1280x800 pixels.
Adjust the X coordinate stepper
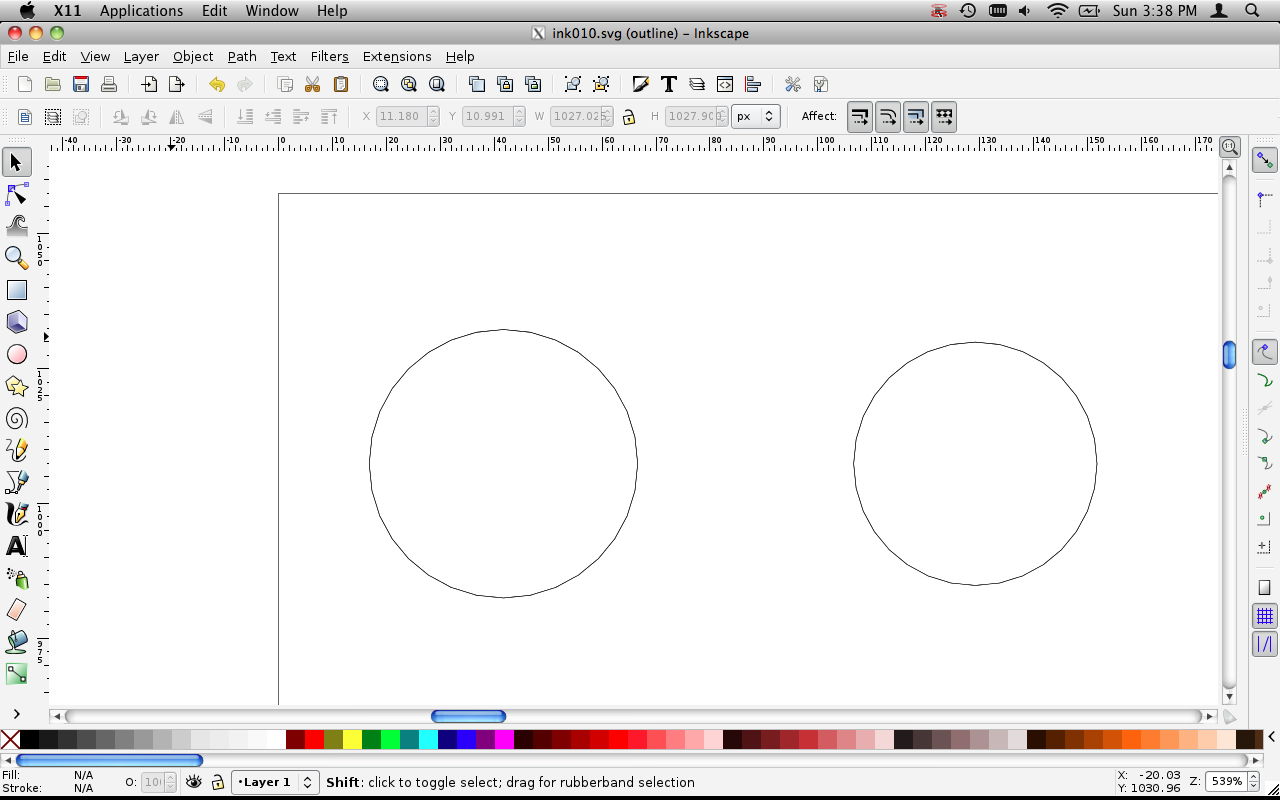tap(433, 116)
